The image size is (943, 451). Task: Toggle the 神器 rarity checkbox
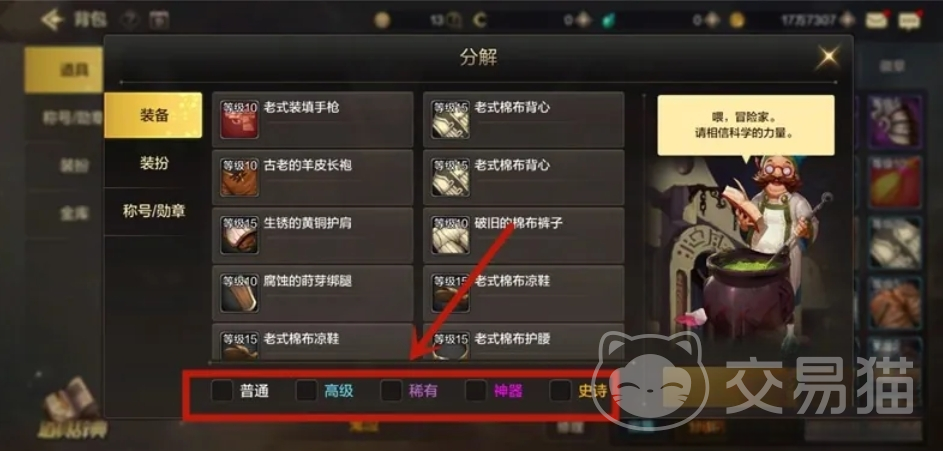[476, 391]
